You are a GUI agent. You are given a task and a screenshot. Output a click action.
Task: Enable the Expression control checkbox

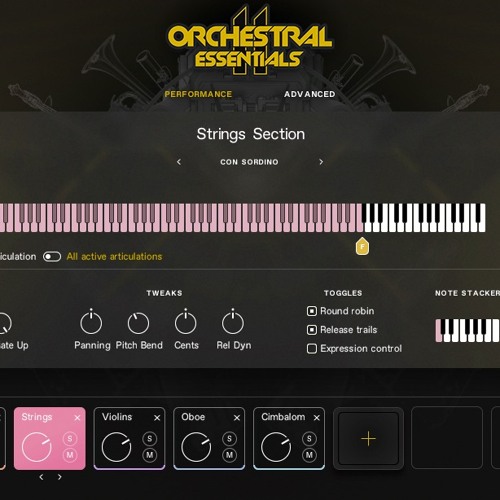tap(312, 349)
